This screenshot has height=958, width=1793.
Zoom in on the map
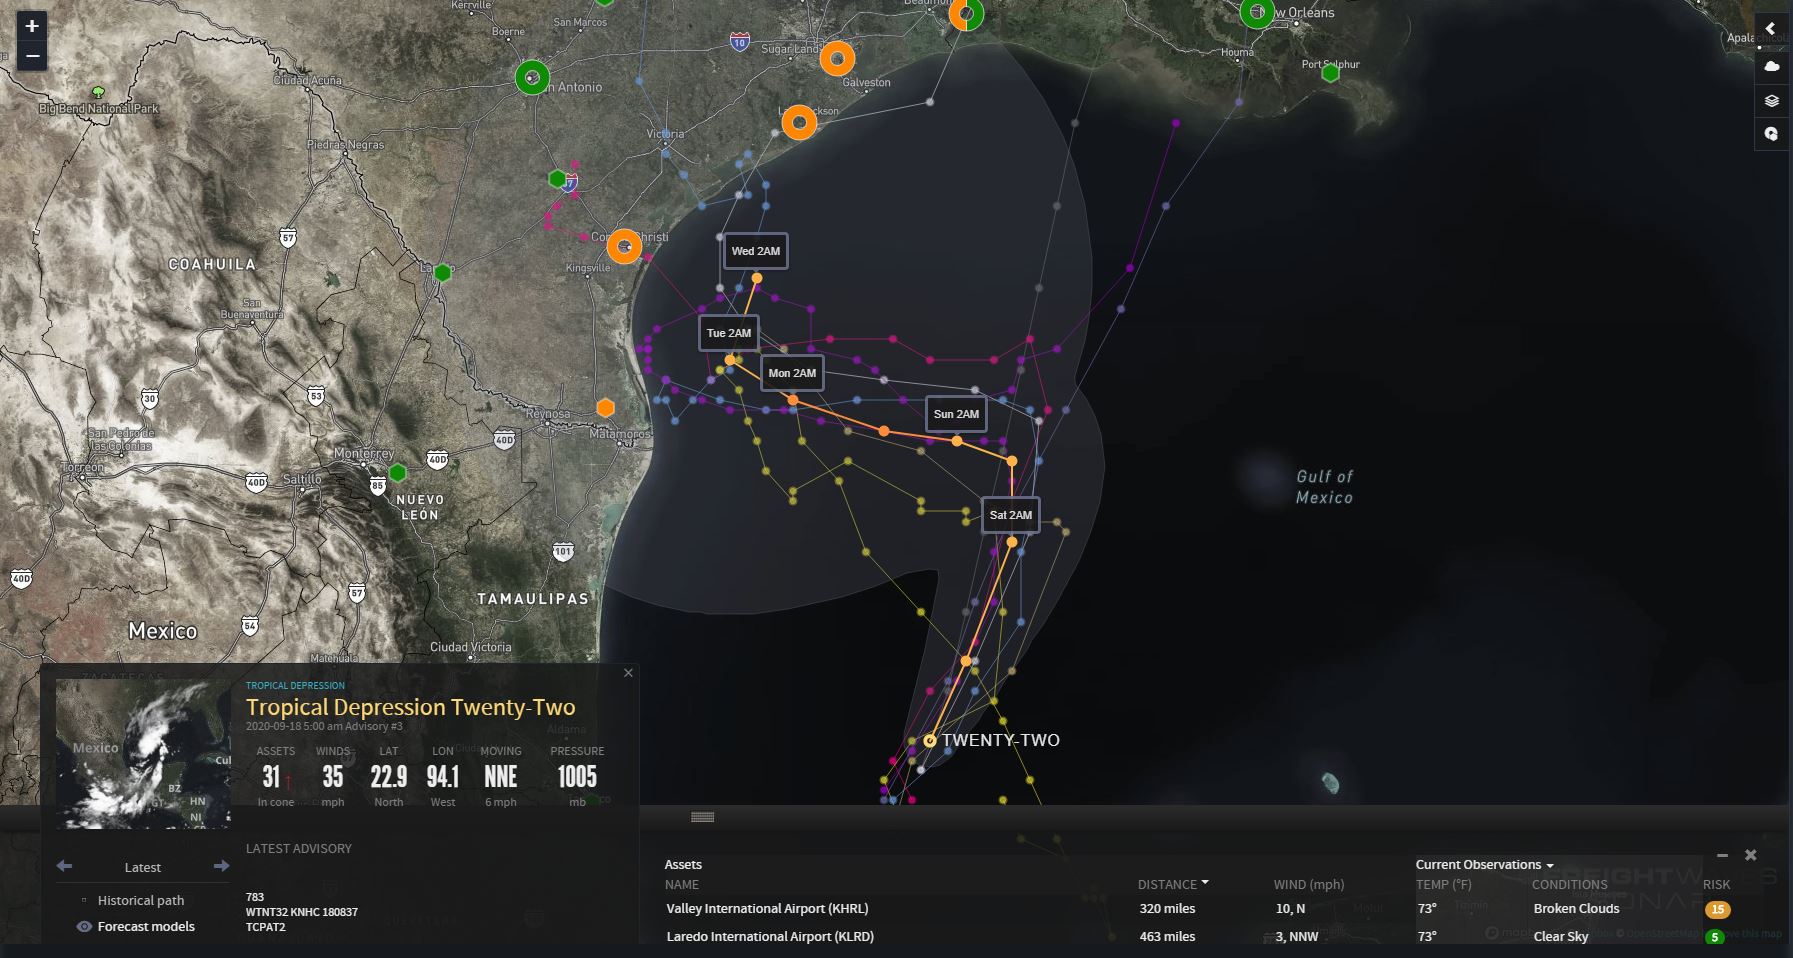tap(32, 26)
